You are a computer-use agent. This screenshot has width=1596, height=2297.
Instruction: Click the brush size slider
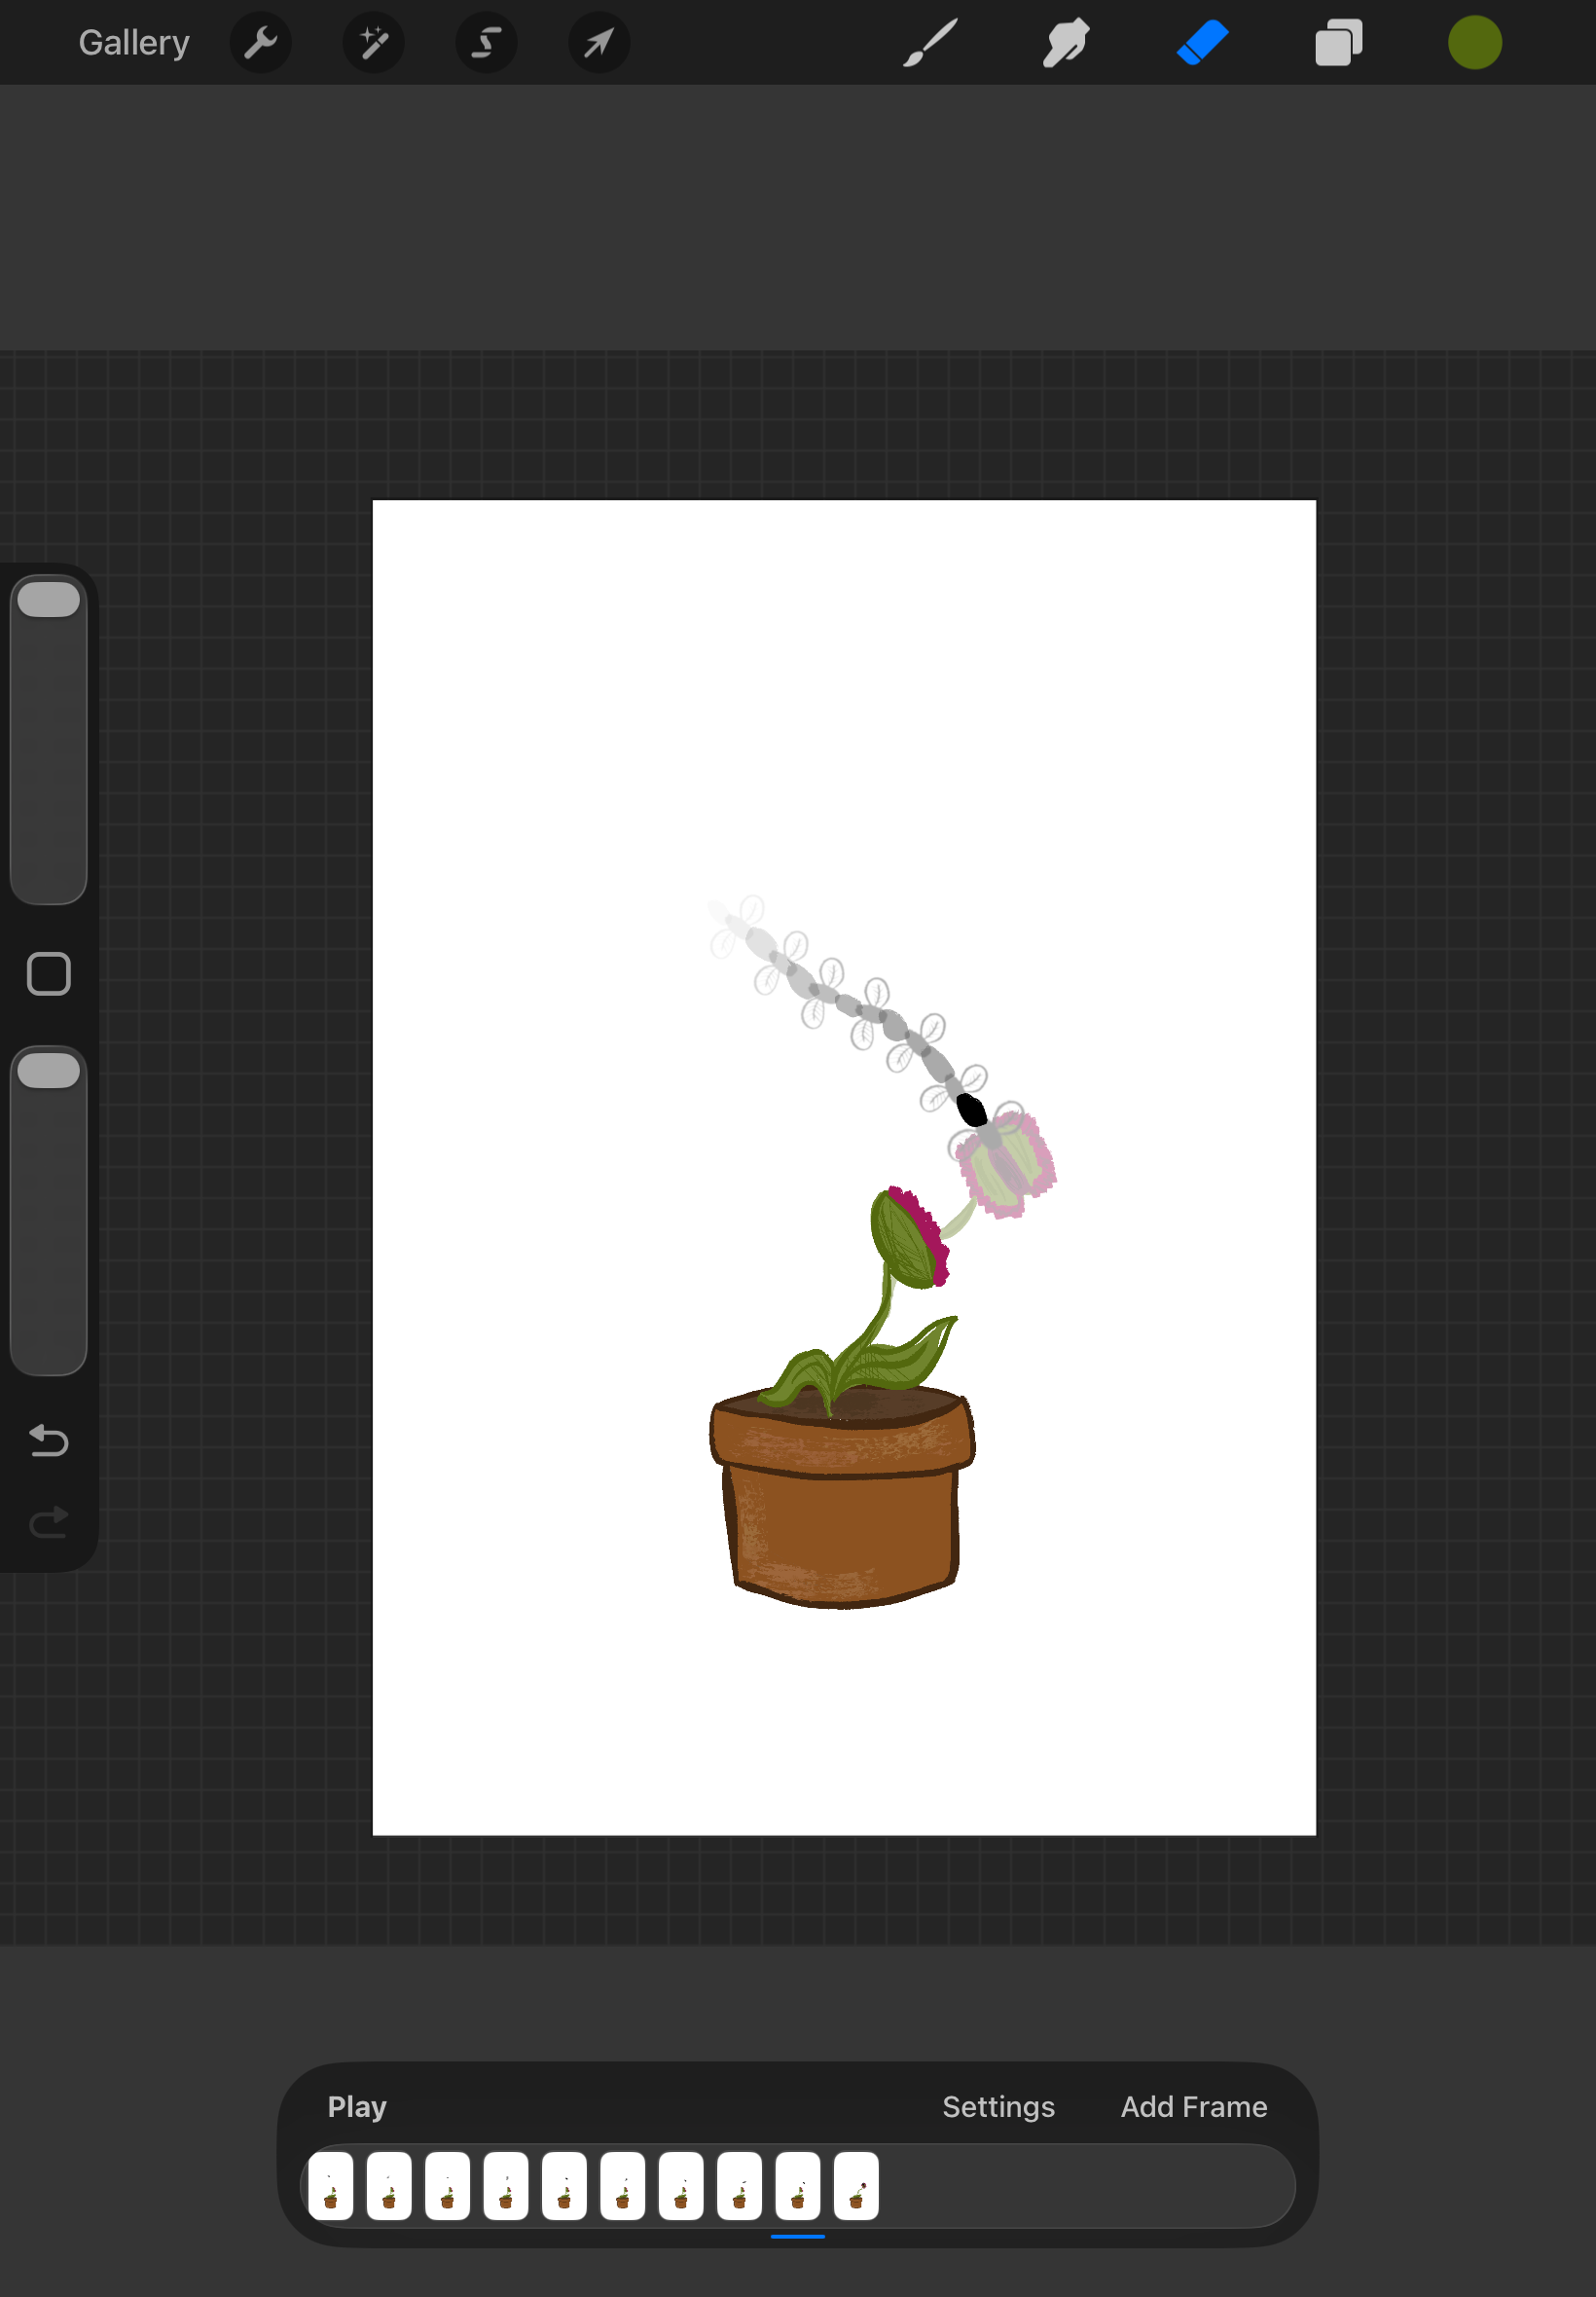(48, 740)
